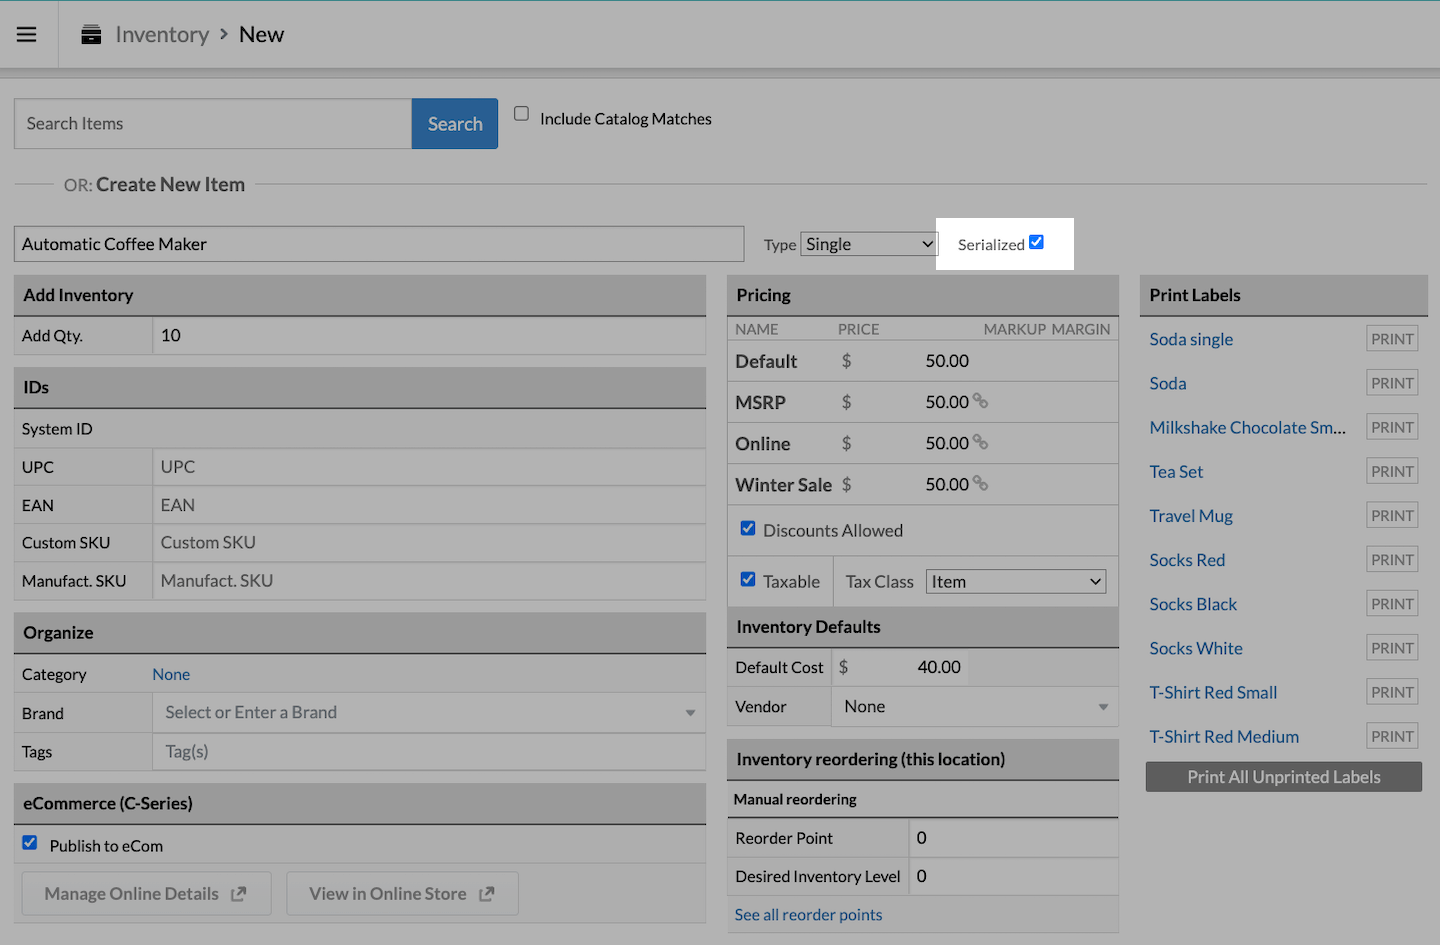1440x945 pixels.
Task: Open the Vendor dropdown
Action: pos(975,707)
